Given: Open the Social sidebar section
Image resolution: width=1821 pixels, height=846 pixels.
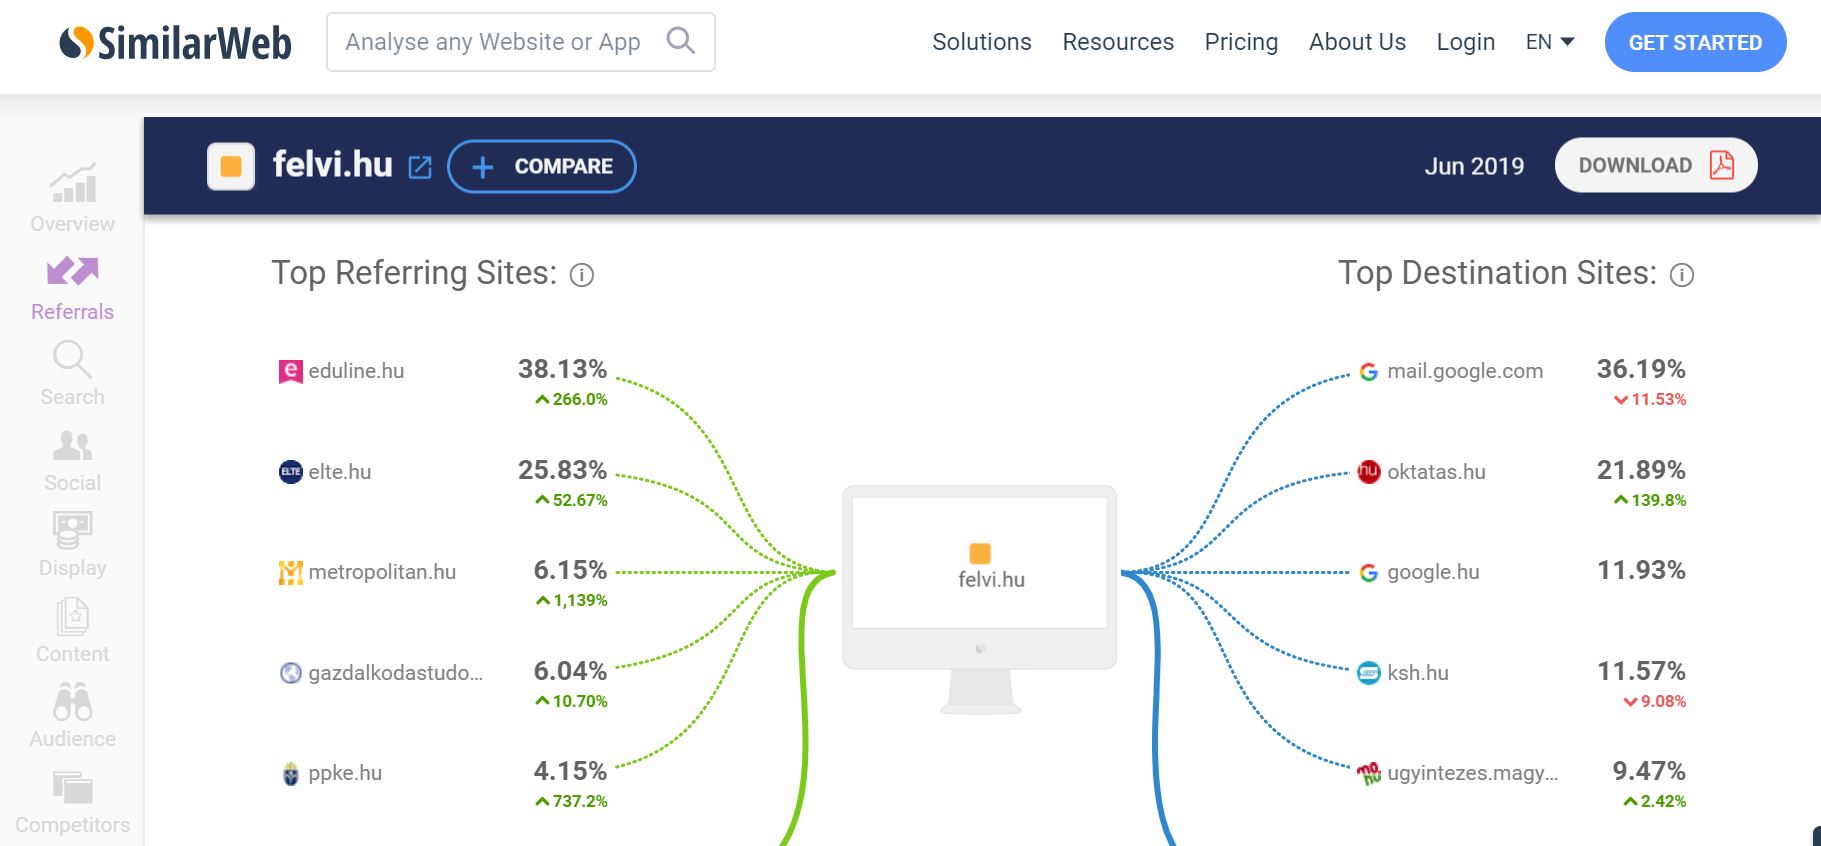Looking at the screenshot, I should click(72, 460).
